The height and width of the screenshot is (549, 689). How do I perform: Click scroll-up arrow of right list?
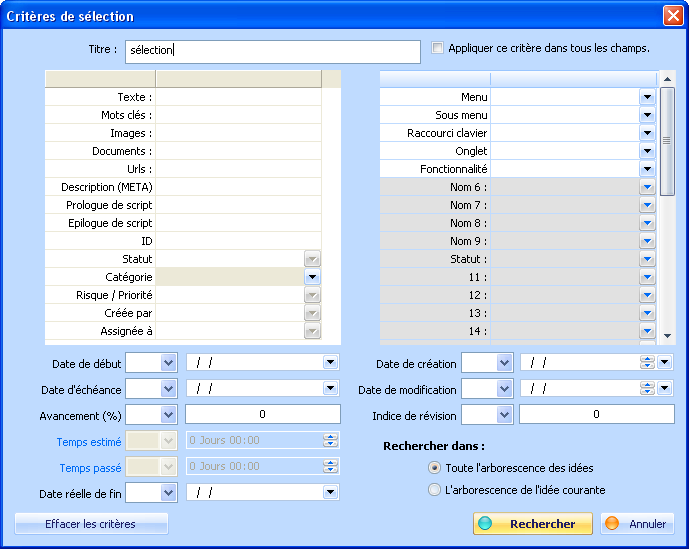click(667, 79)
